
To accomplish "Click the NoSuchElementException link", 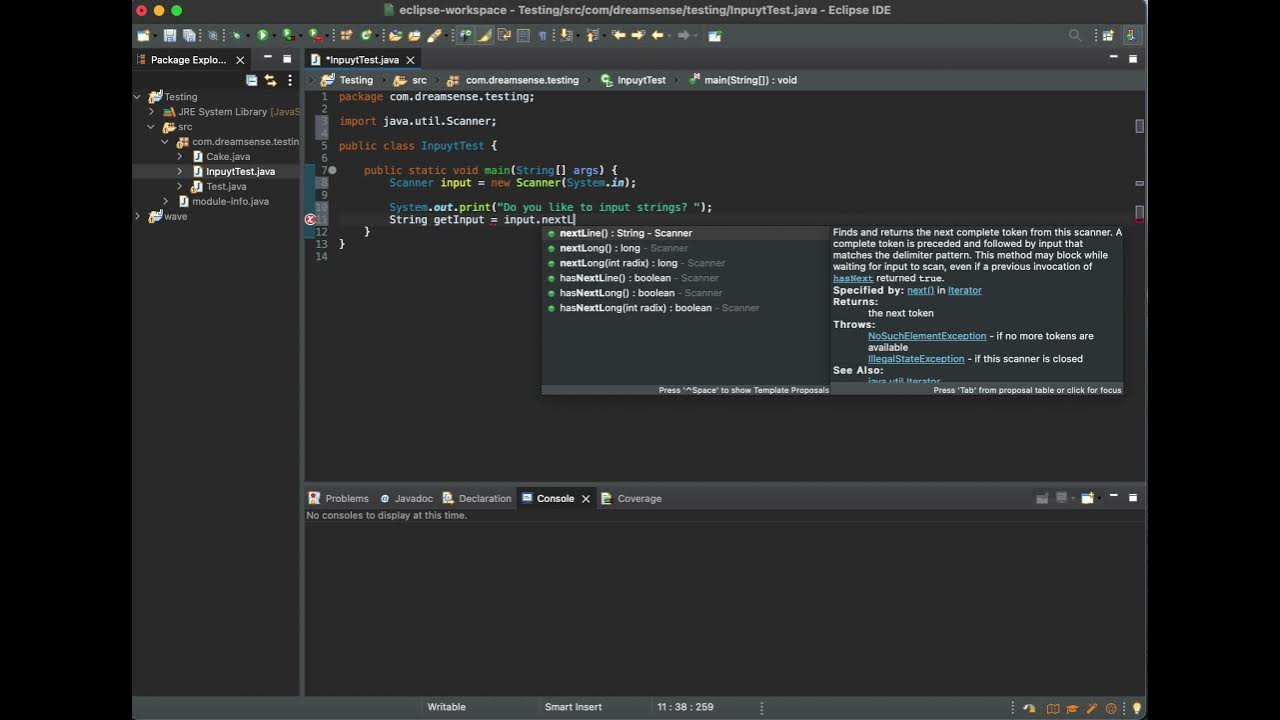I will (926, 336).
